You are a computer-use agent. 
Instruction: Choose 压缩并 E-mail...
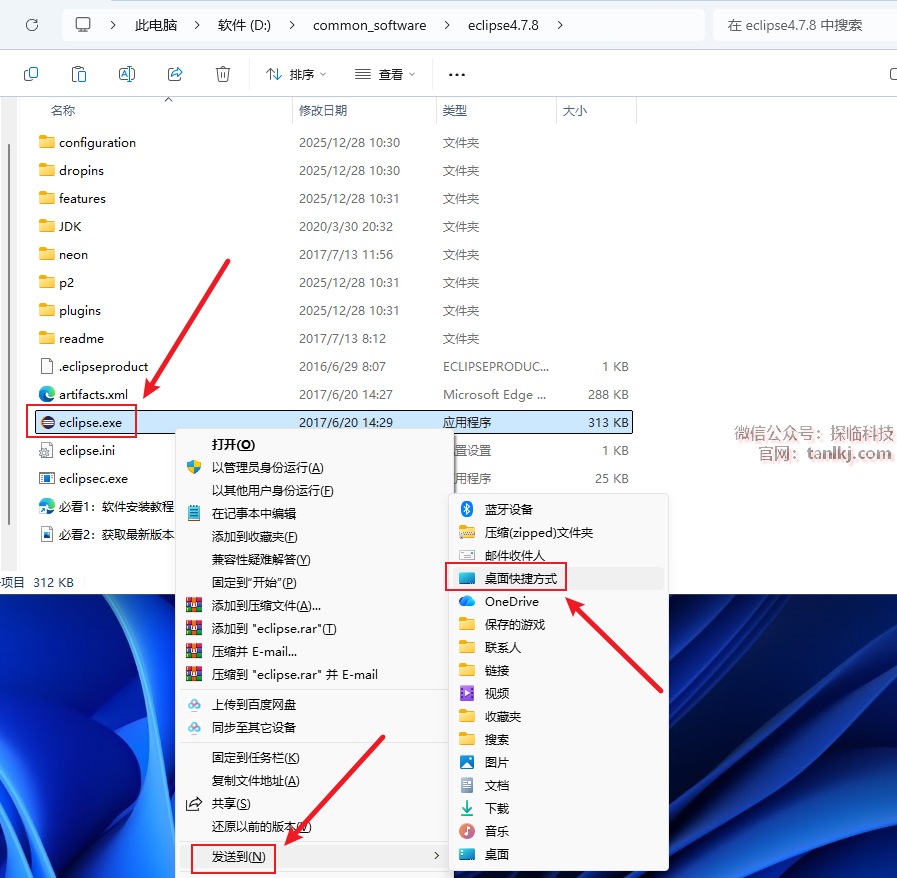click(254, 651)
